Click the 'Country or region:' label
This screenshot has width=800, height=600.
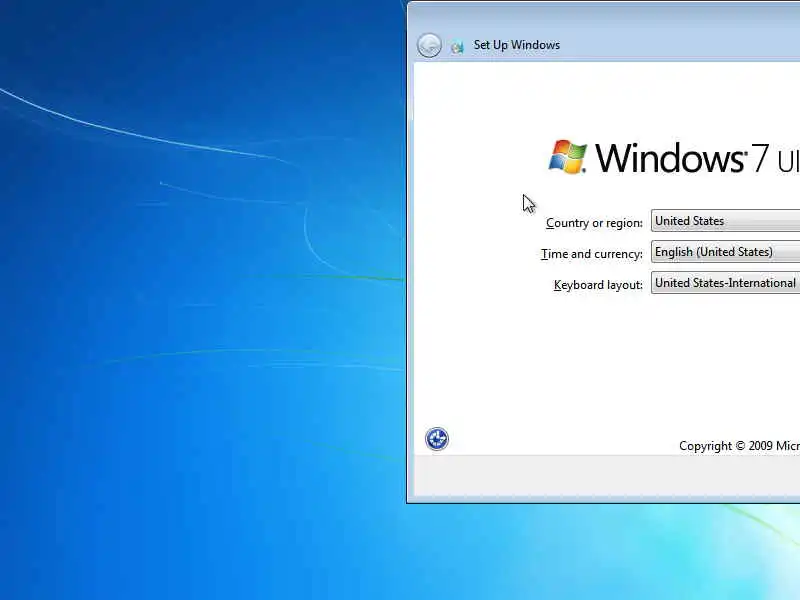coord(594,223)
